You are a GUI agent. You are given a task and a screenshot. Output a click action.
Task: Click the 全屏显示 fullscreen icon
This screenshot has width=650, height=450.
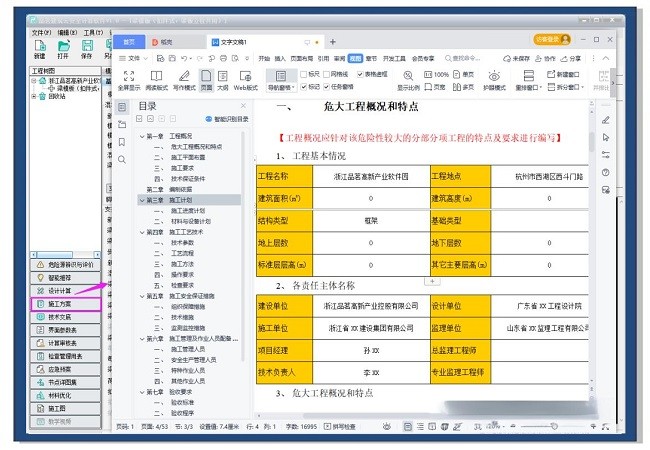coord(129,76)
